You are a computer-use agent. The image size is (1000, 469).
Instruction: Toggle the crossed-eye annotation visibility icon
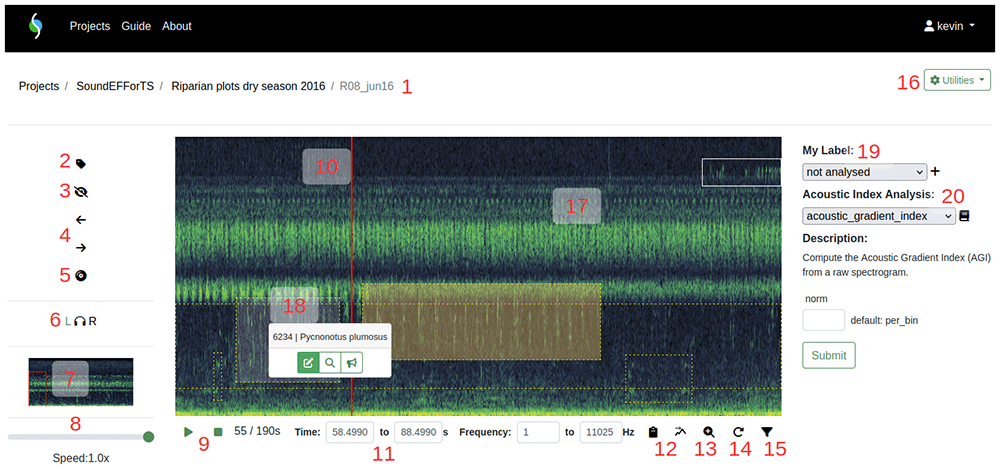(x=80, y=191)
